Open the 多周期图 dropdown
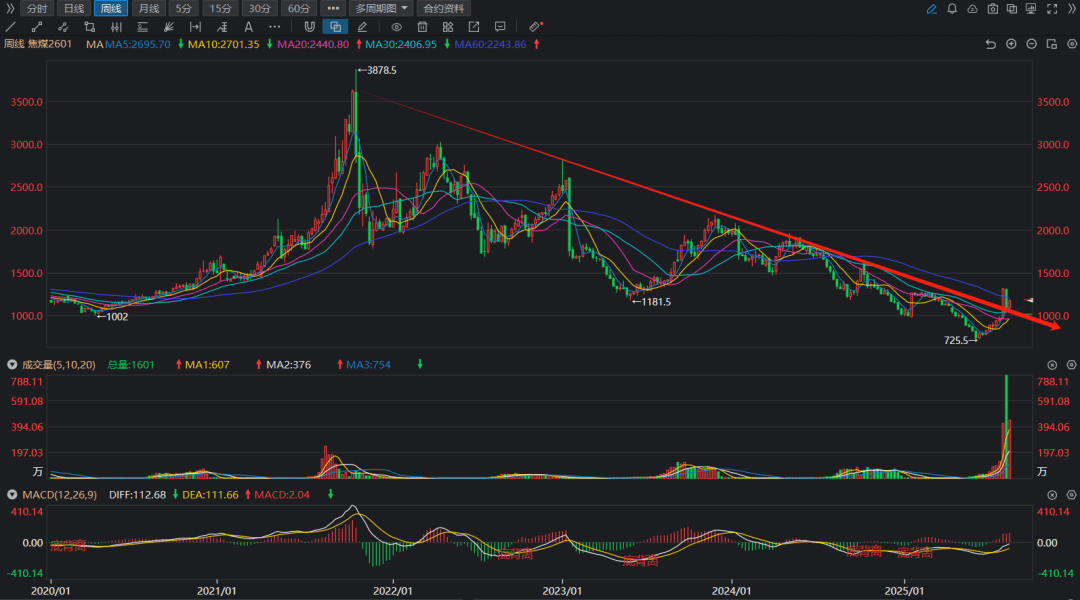Viewport: 1080px width, 600px height. pyautogui.click(x=381, y=8)
